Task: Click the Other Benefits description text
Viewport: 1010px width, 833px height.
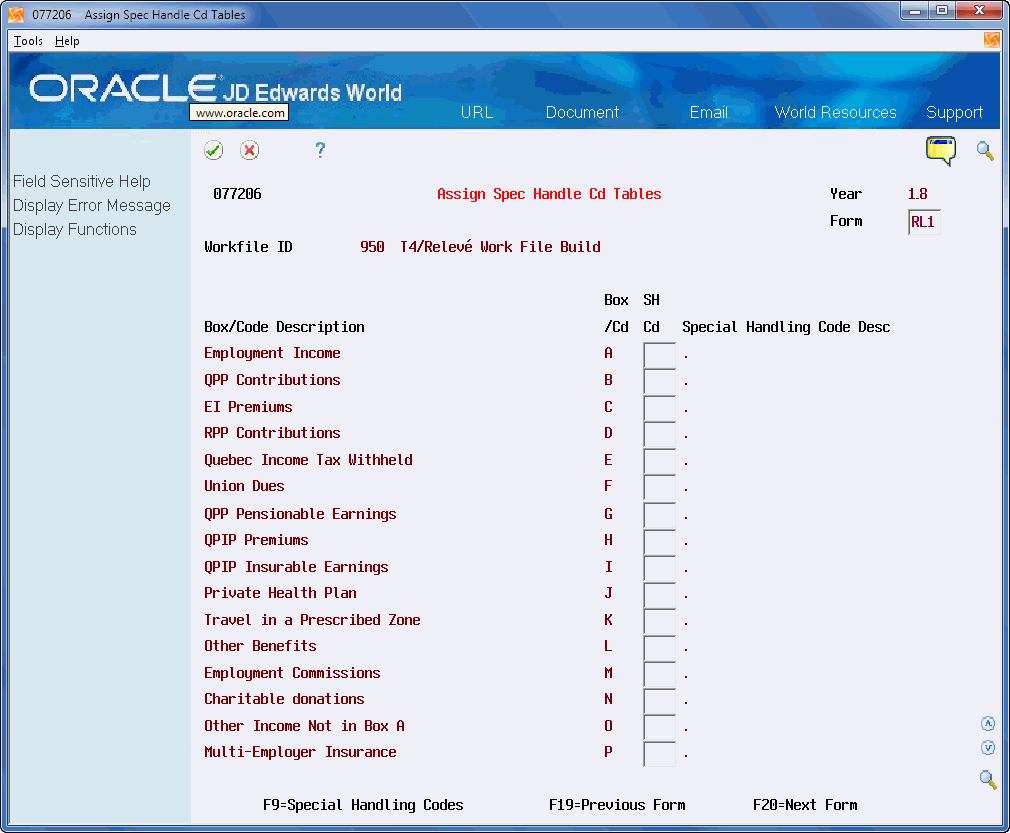Action: [260, 646]
